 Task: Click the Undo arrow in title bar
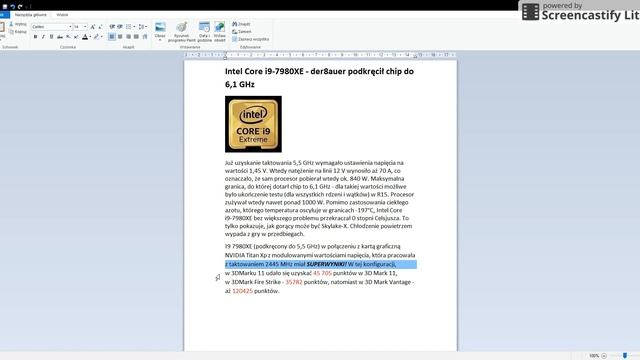(x=13, y=7)
